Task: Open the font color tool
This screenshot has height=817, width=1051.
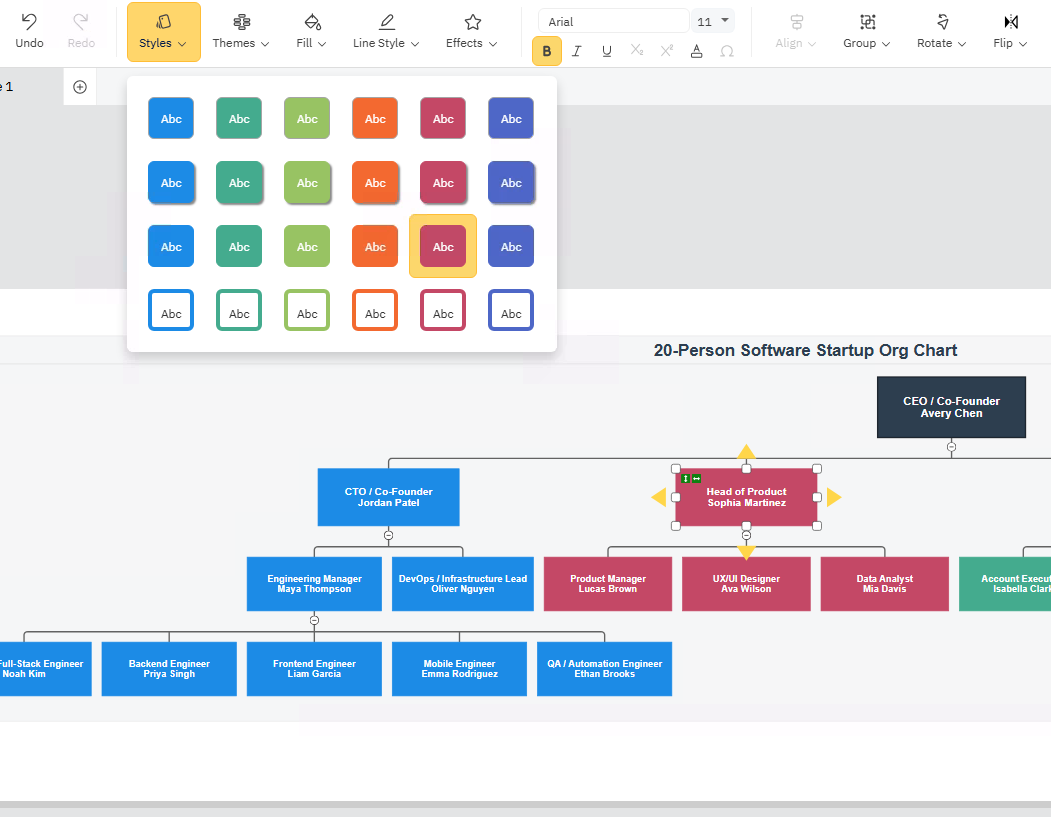Action: [696, 51]
